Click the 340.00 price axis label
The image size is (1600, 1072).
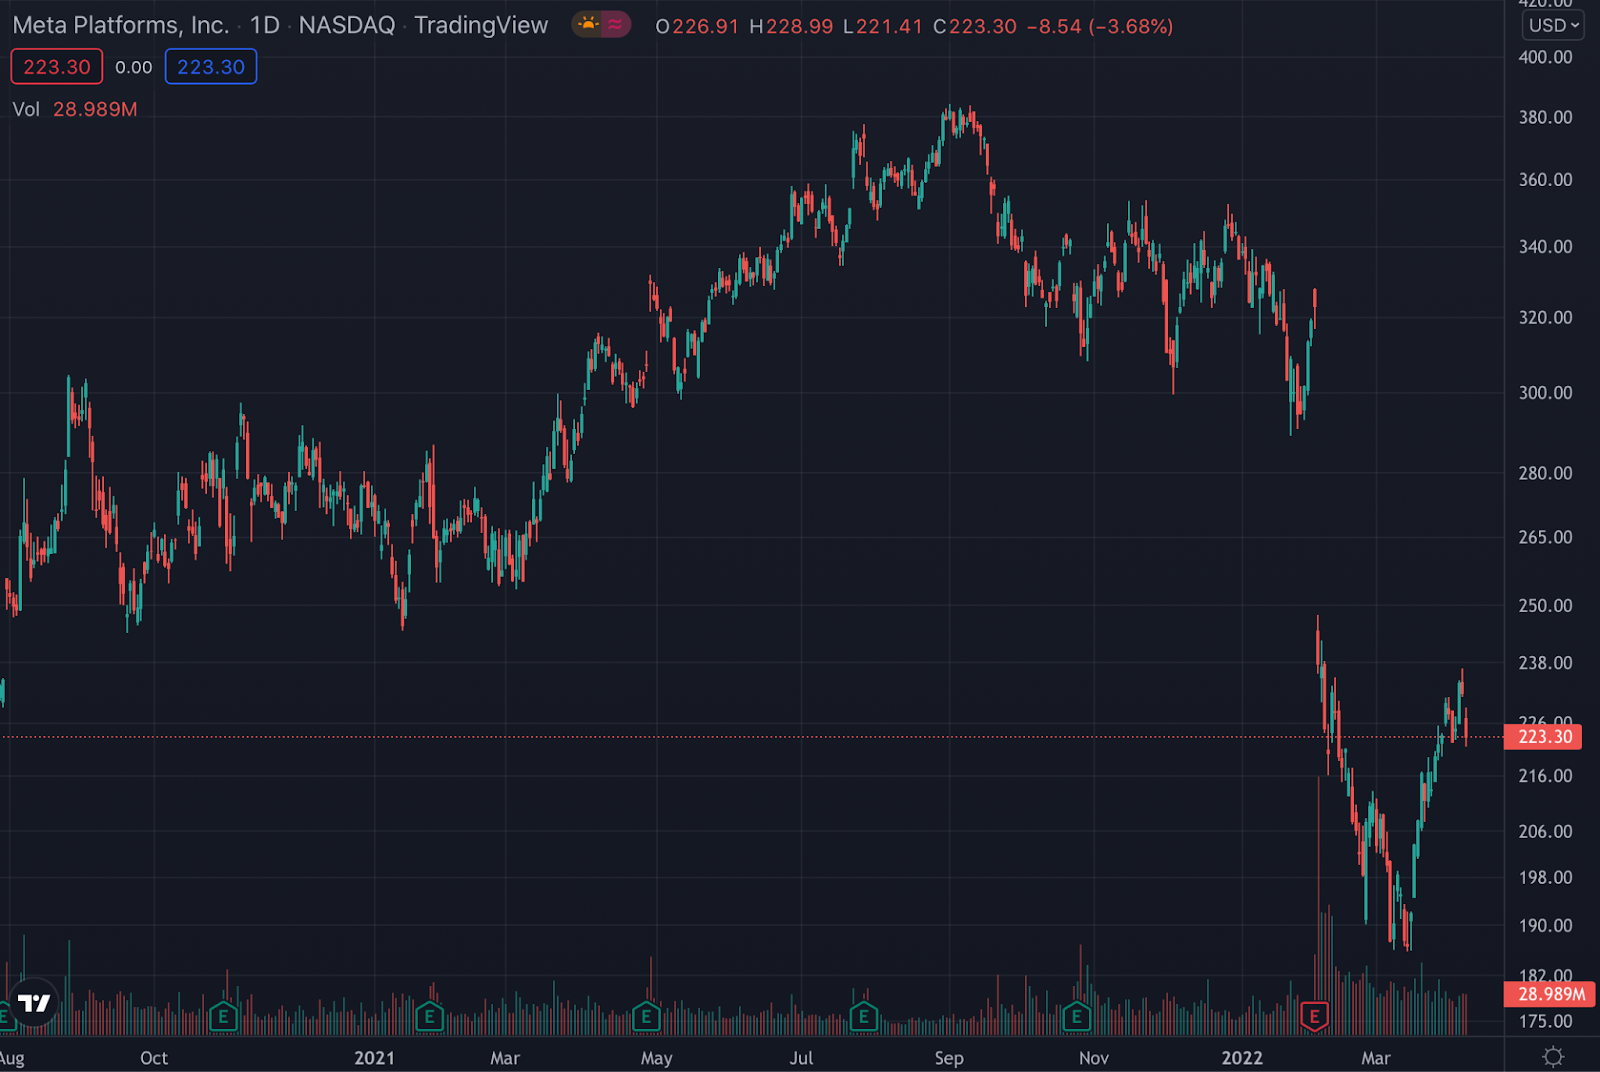pos(1545,247)
